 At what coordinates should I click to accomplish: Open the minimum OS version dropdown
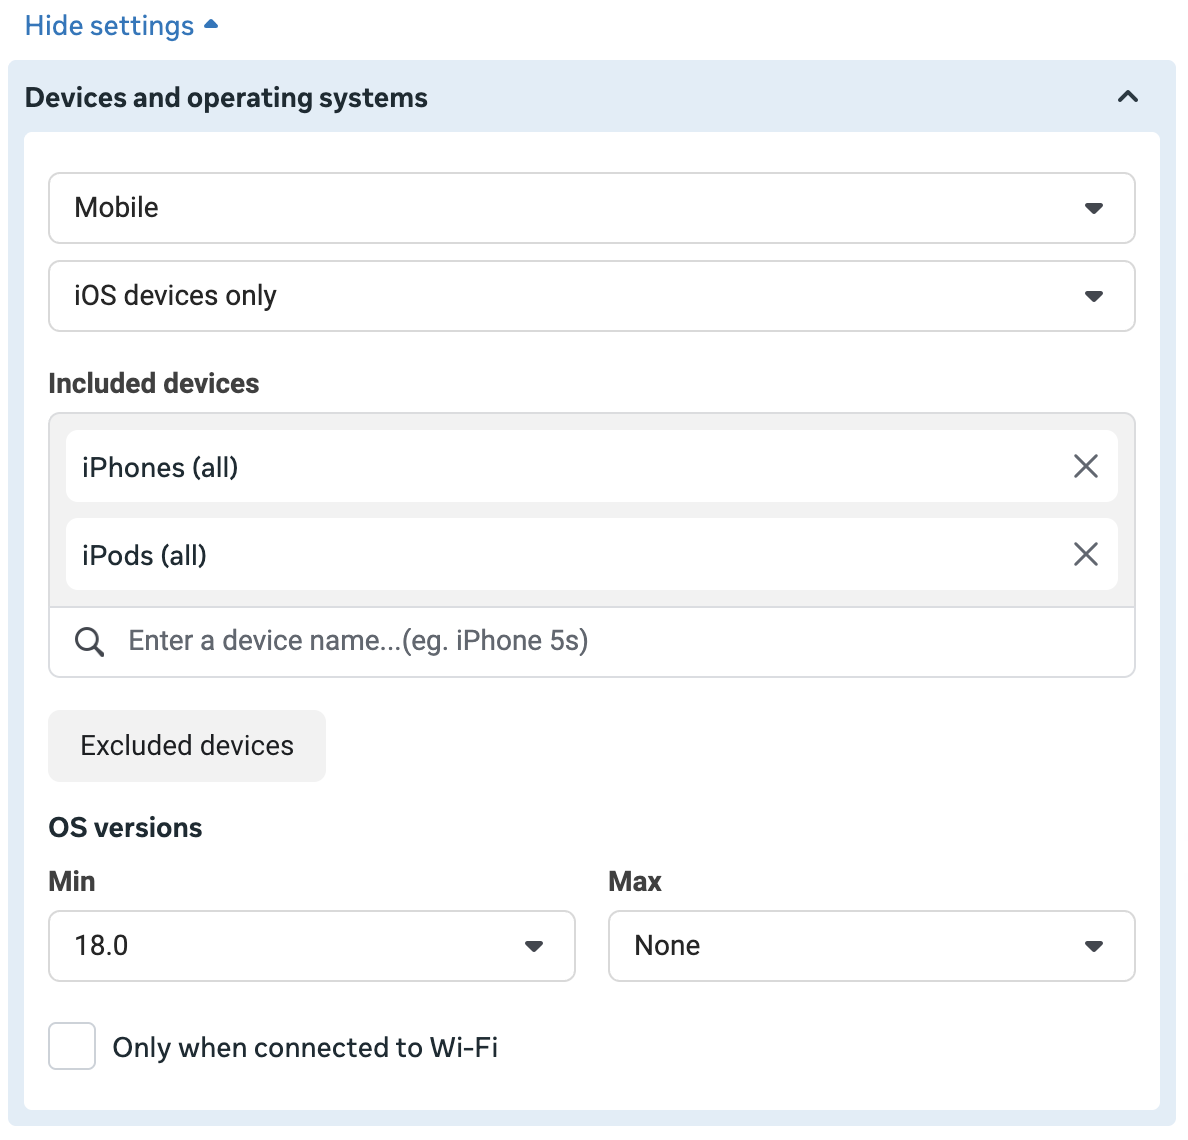[x=312, y=946]
